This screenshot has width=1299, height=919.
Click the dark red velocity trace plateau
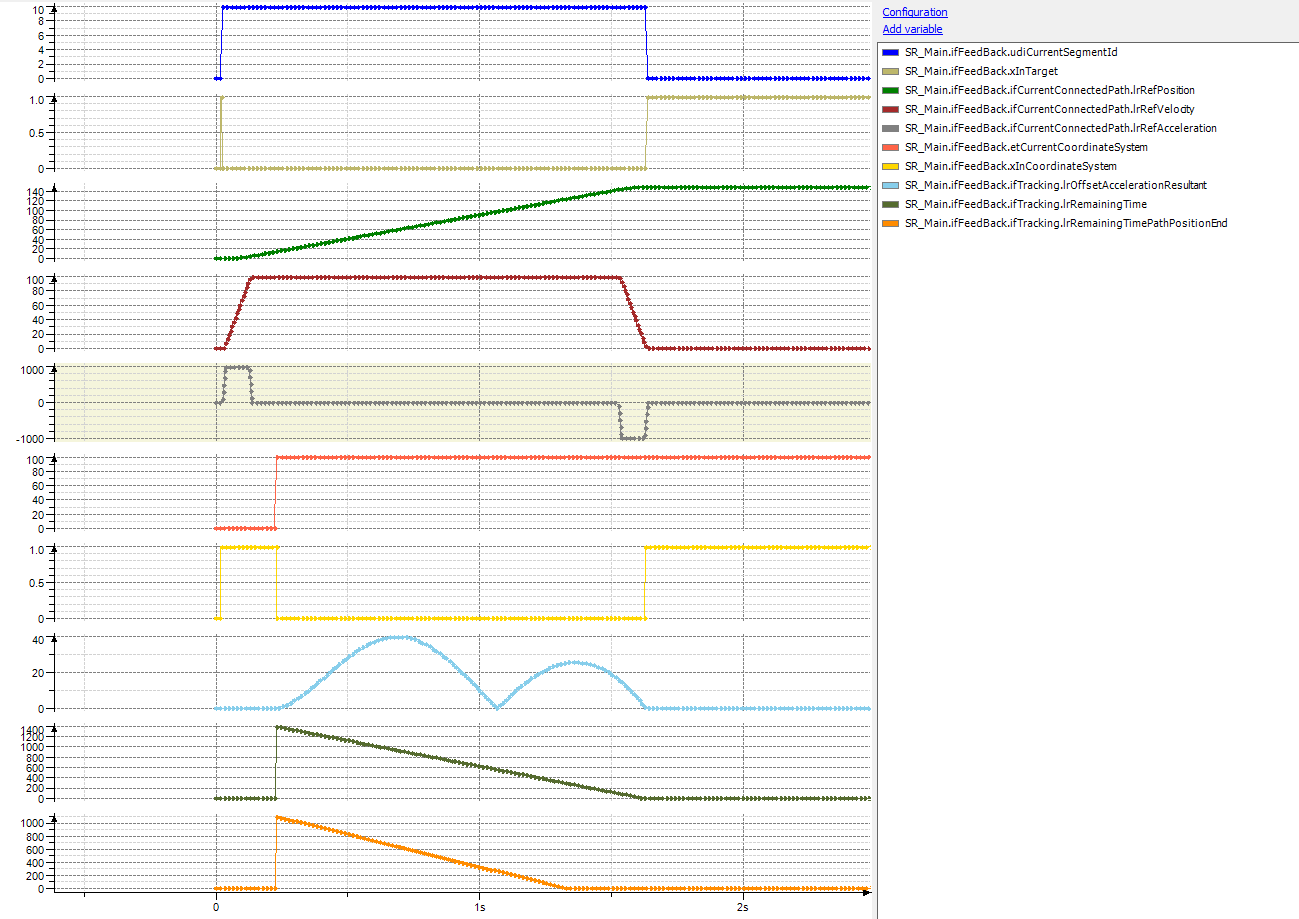point(430,277)
